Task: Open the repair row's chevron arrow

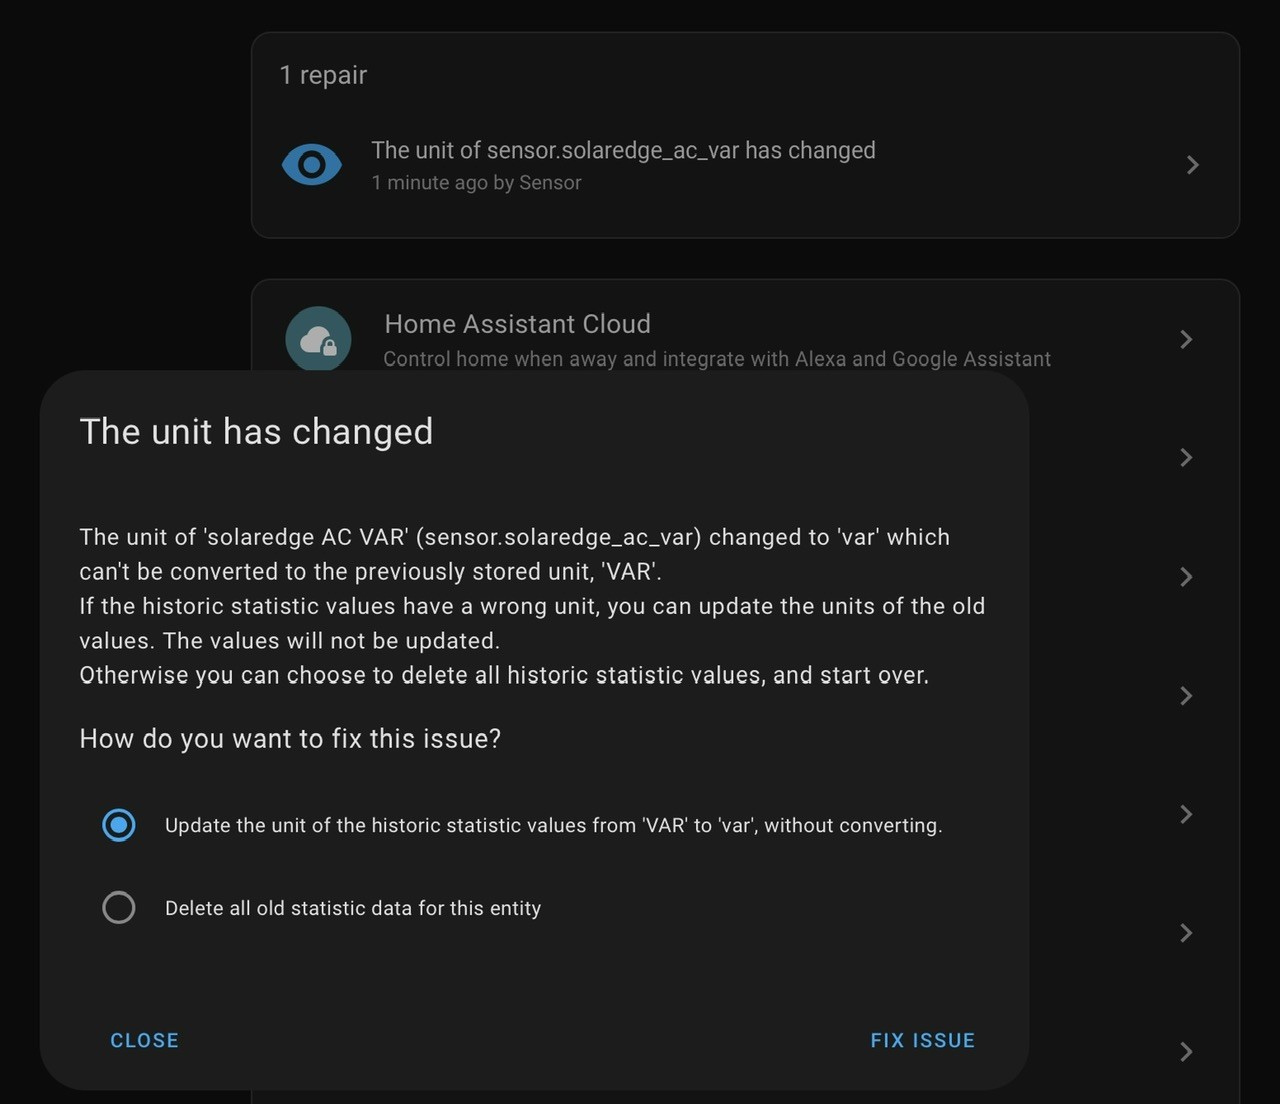Action: [x=1192, y=165]
